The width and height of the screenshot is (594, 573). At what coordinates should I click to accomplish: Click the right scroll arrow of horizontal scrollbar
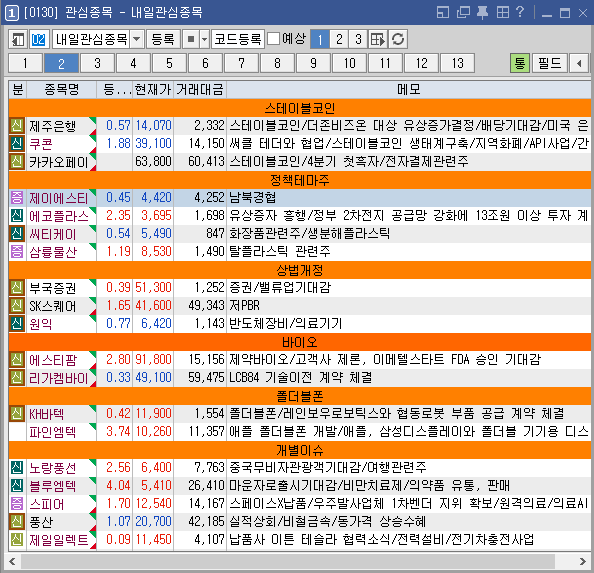(x=583, y=561)
